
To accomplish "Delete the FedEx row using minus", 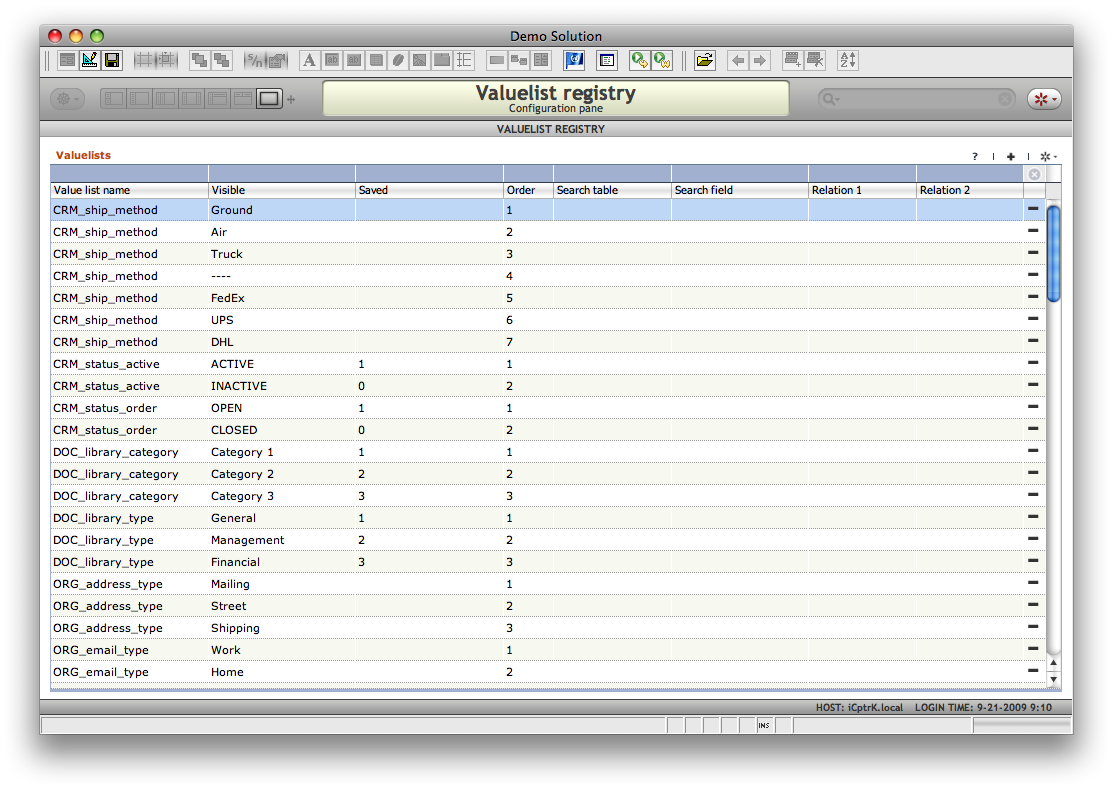I will [x=1033, y=297].
